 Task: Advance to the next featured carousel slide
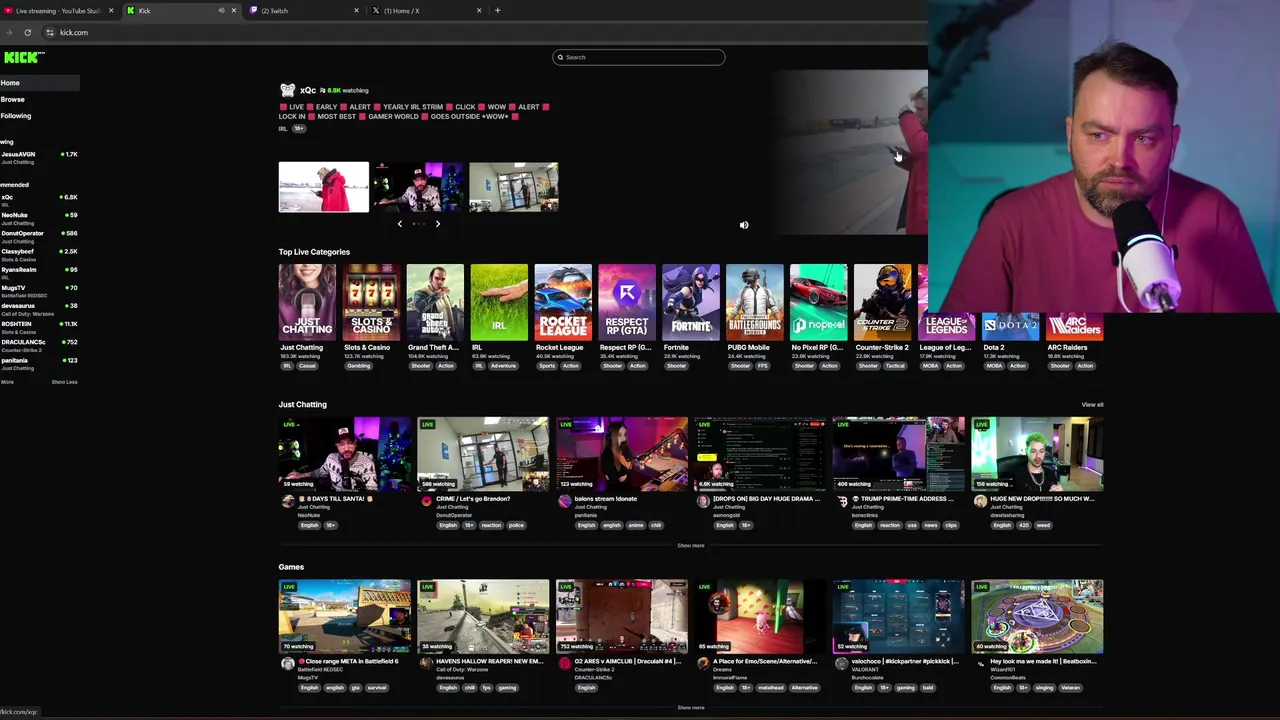(437, 224)
